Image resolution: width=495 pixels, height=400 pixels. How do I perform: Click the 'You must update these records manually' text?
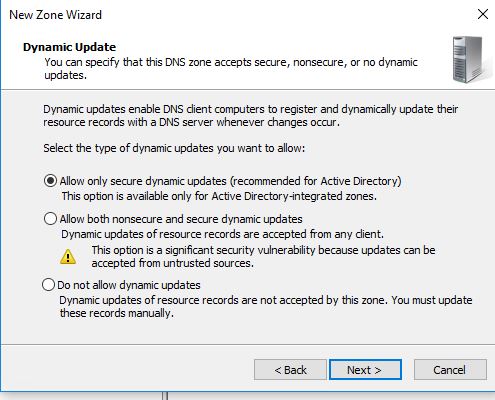(x=266, y=307)
